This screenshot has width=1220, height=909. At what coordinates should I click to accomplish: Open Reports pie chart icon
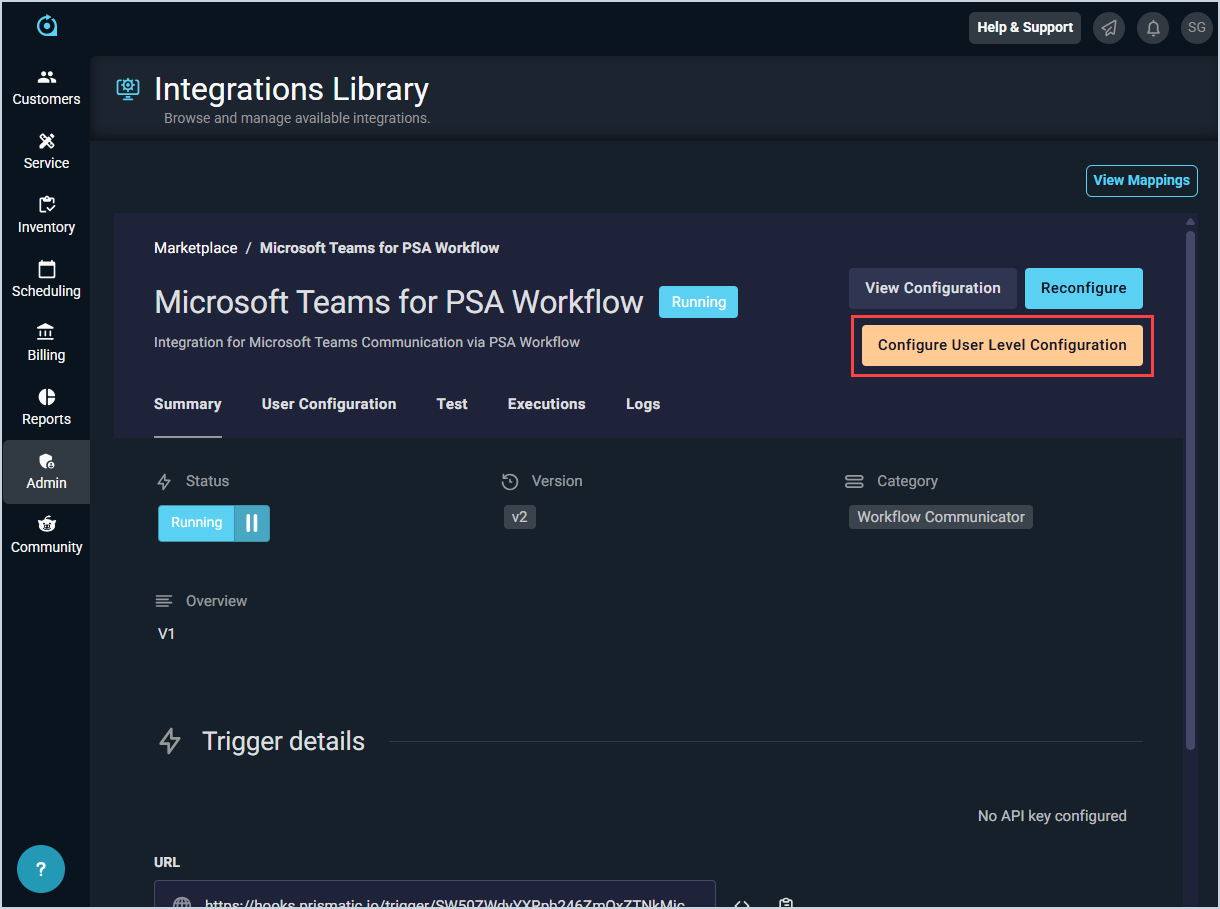click(46, 397)
